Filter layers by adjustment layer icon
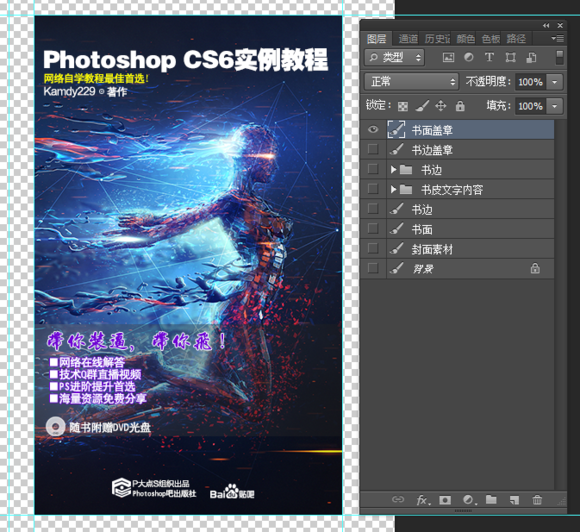Screen dimensions: 580x532 (469, 57)
